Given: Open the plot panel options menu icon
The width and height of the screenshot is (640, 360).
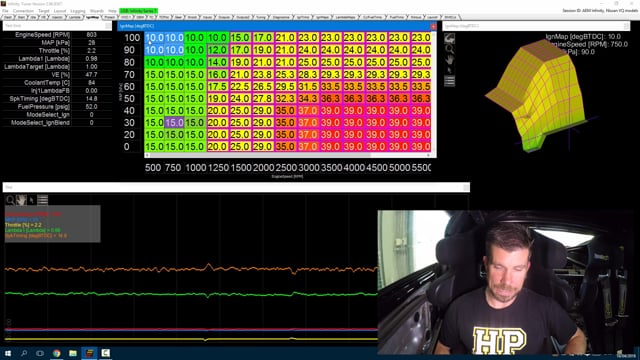Looking at the screenshot, I should 42,200.
